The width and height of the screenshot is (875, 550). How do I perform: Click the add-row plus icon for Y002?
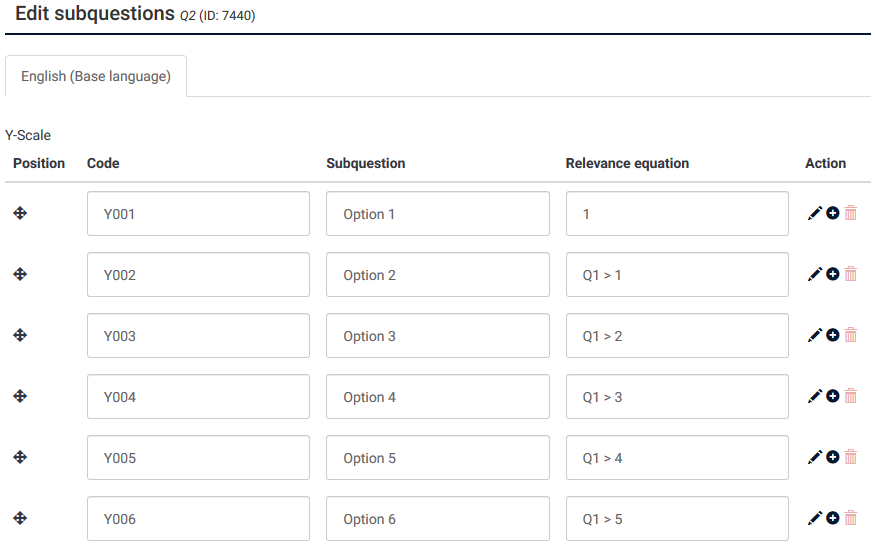tap(833, 274)
